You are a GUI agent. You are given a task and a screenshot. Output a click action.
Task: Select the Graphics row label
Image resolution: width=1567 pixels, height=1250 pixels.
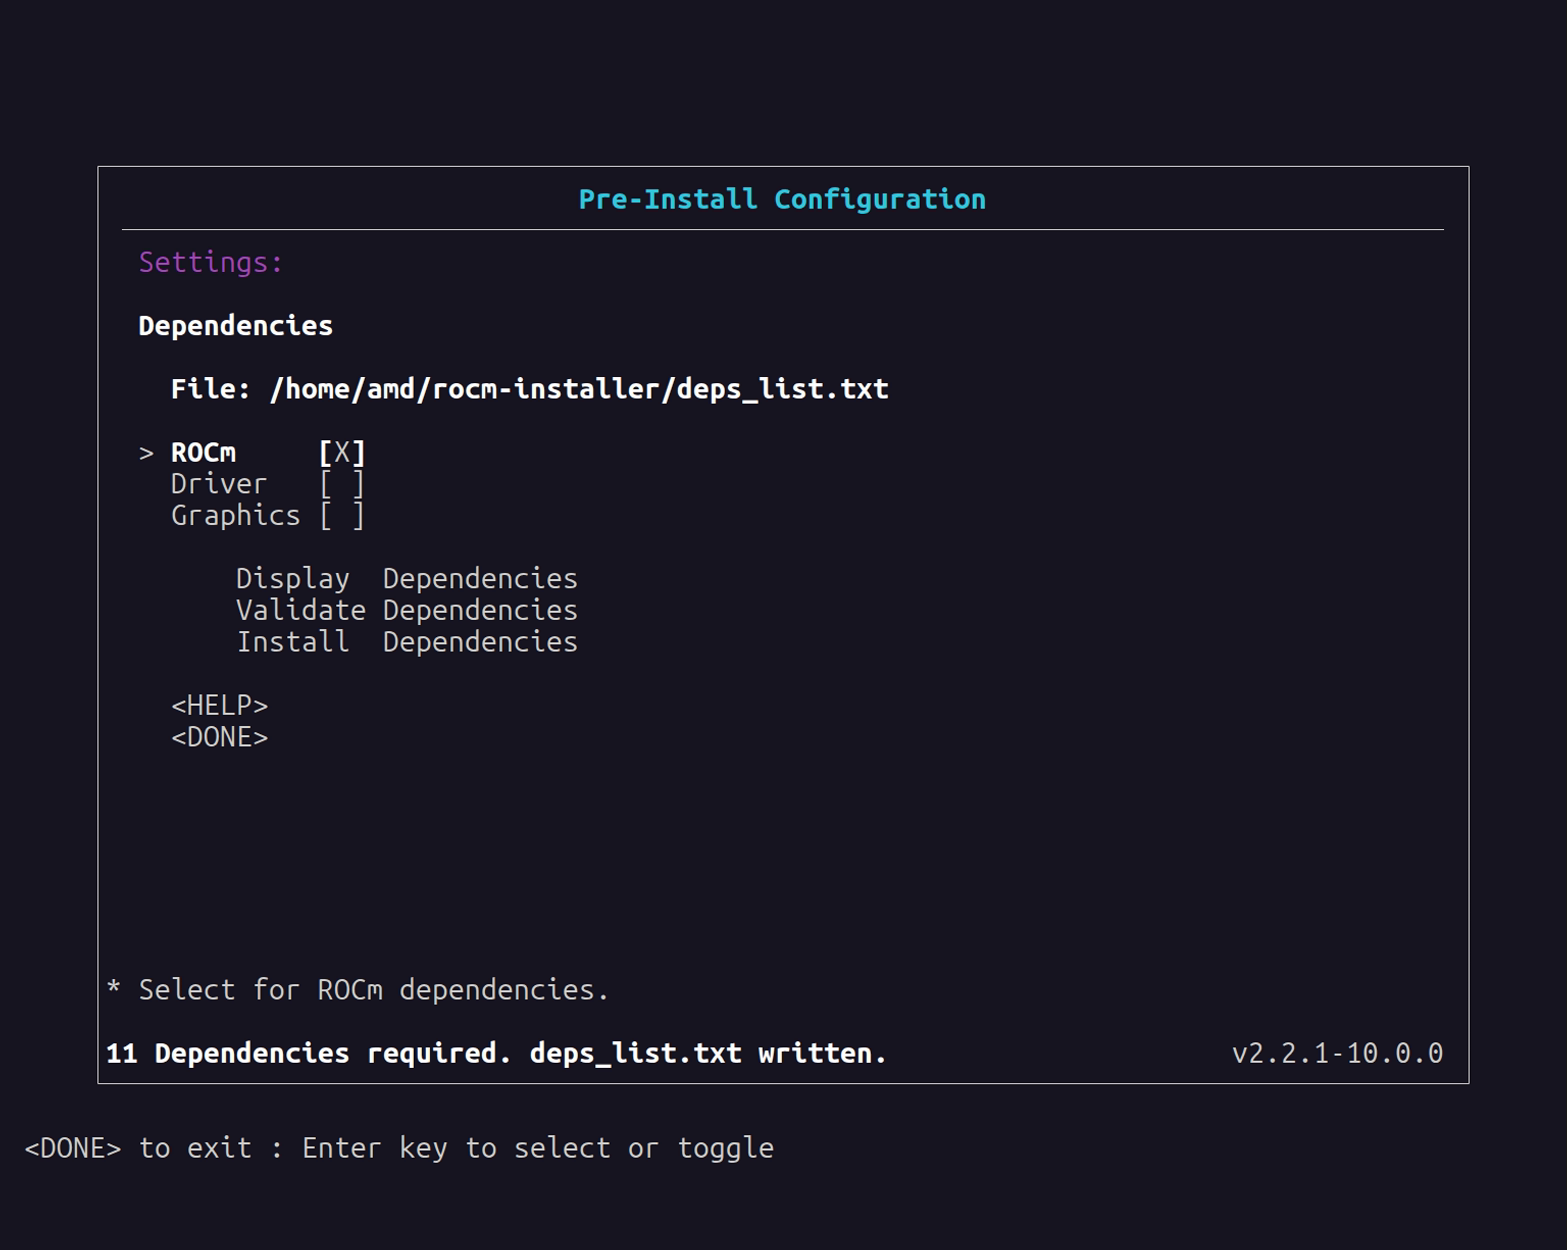236,516
